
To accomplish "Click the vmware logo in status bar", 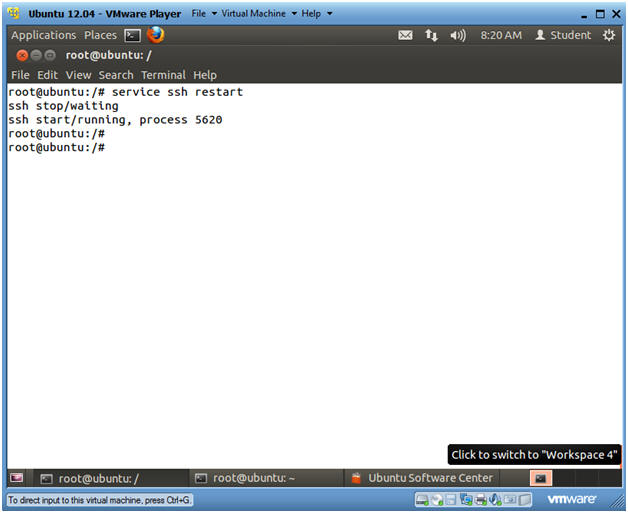I will tap(572, 499).
